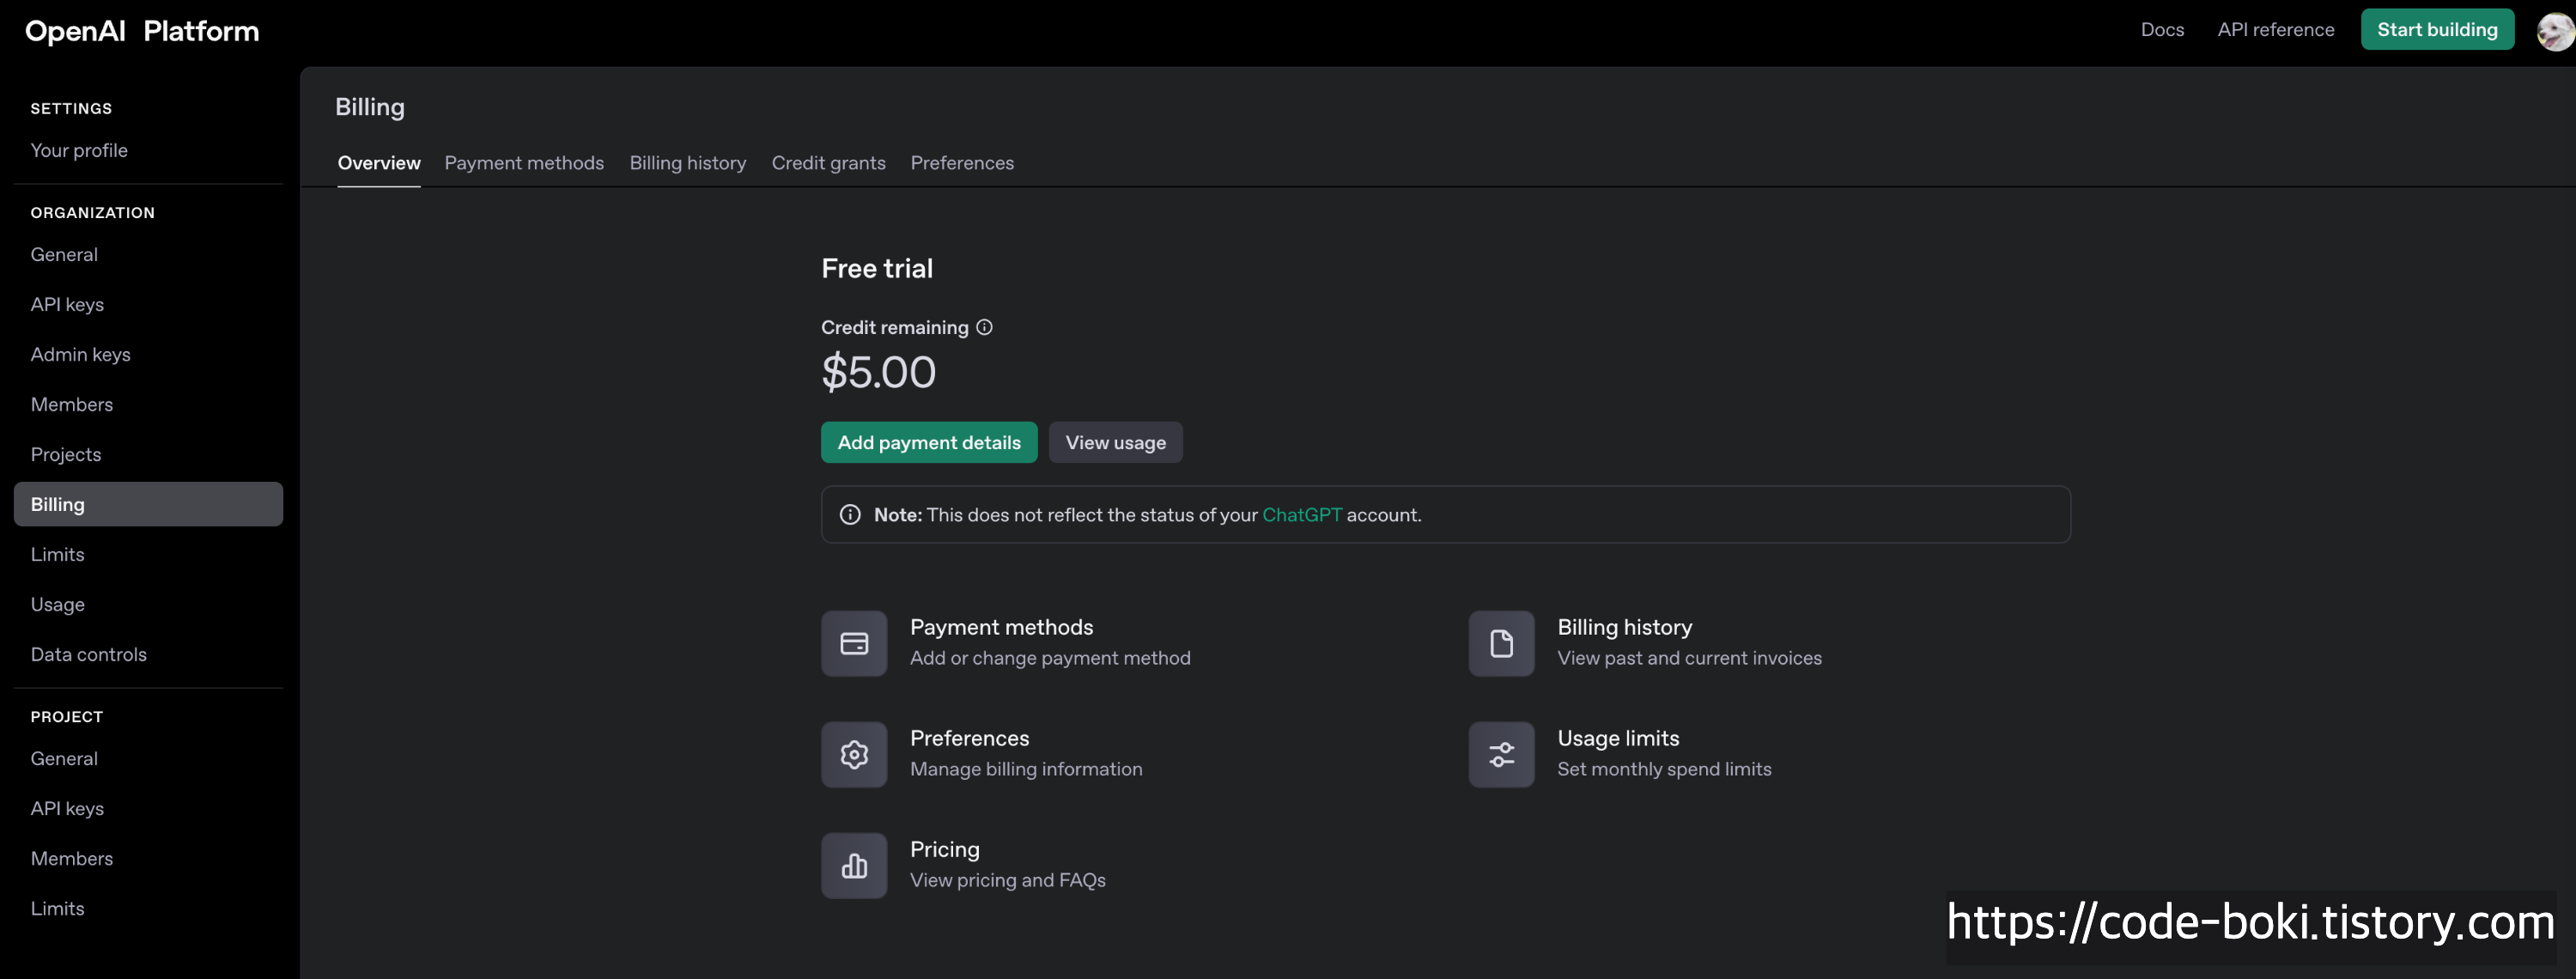Screen dimensions: 2576x979
Task: Click the Billing history document icon
Action: click(1500, 643)
